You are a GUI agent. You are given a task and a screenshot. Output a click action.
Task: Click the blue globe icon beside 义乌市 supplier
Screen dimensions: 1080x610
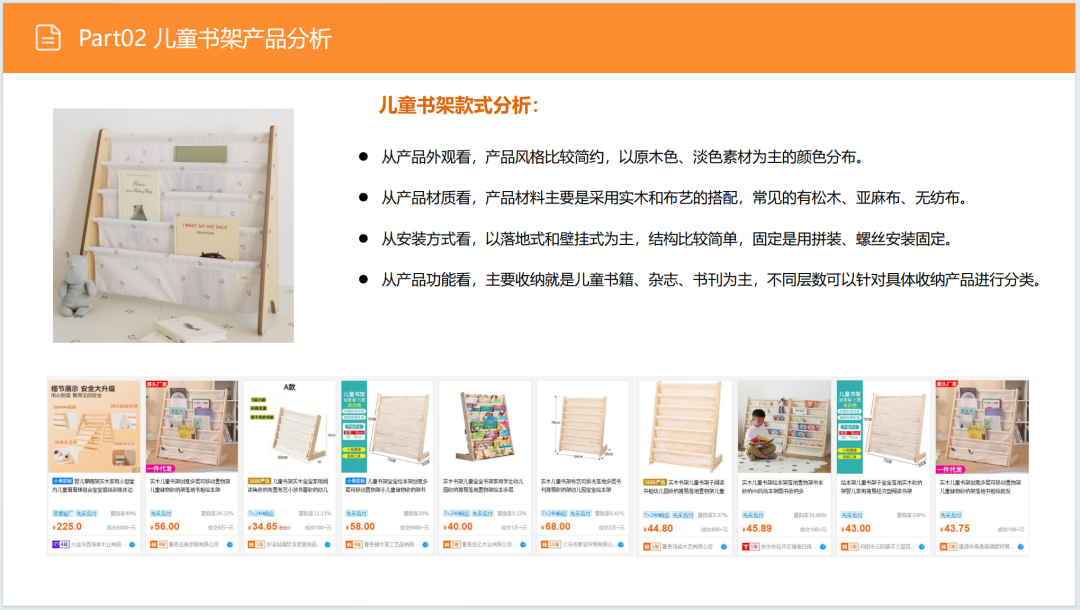point(619,544)
